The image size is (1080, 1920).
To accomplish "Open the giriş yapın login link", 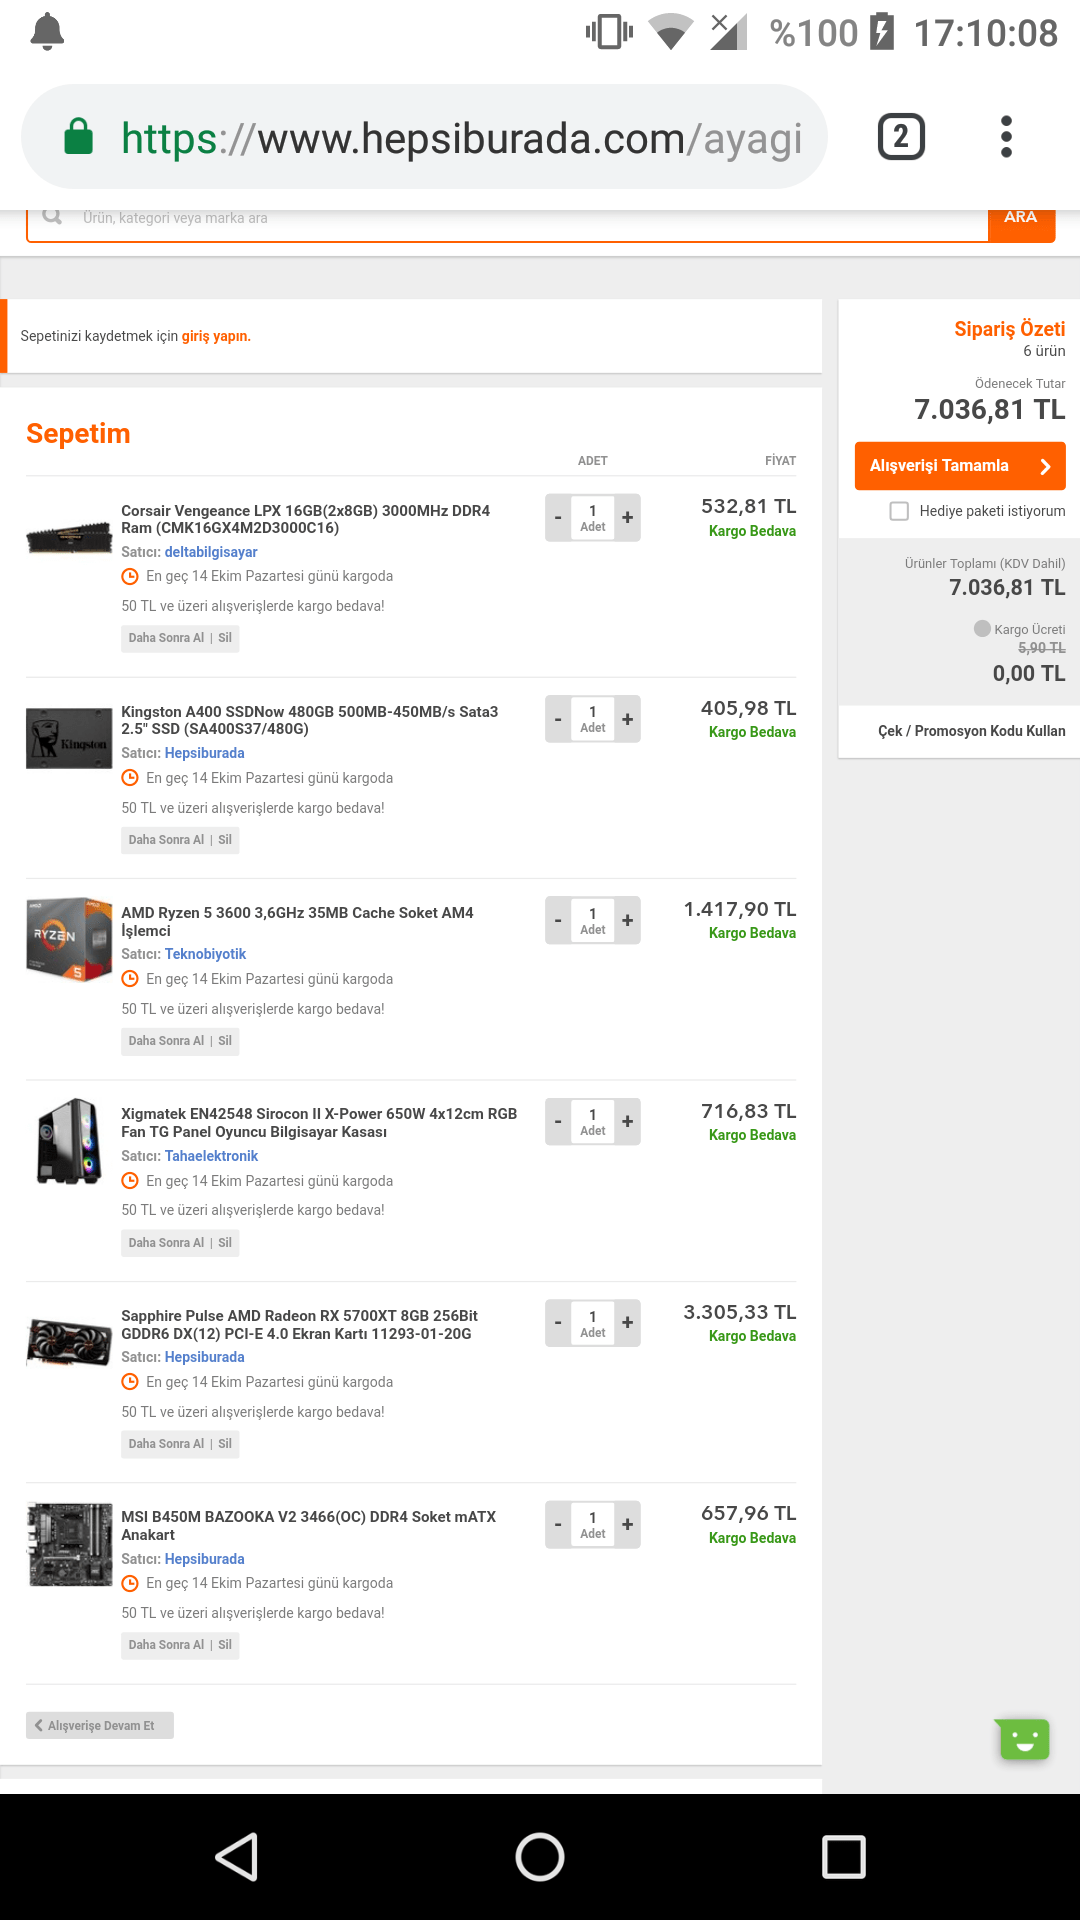I will (216, 336).
